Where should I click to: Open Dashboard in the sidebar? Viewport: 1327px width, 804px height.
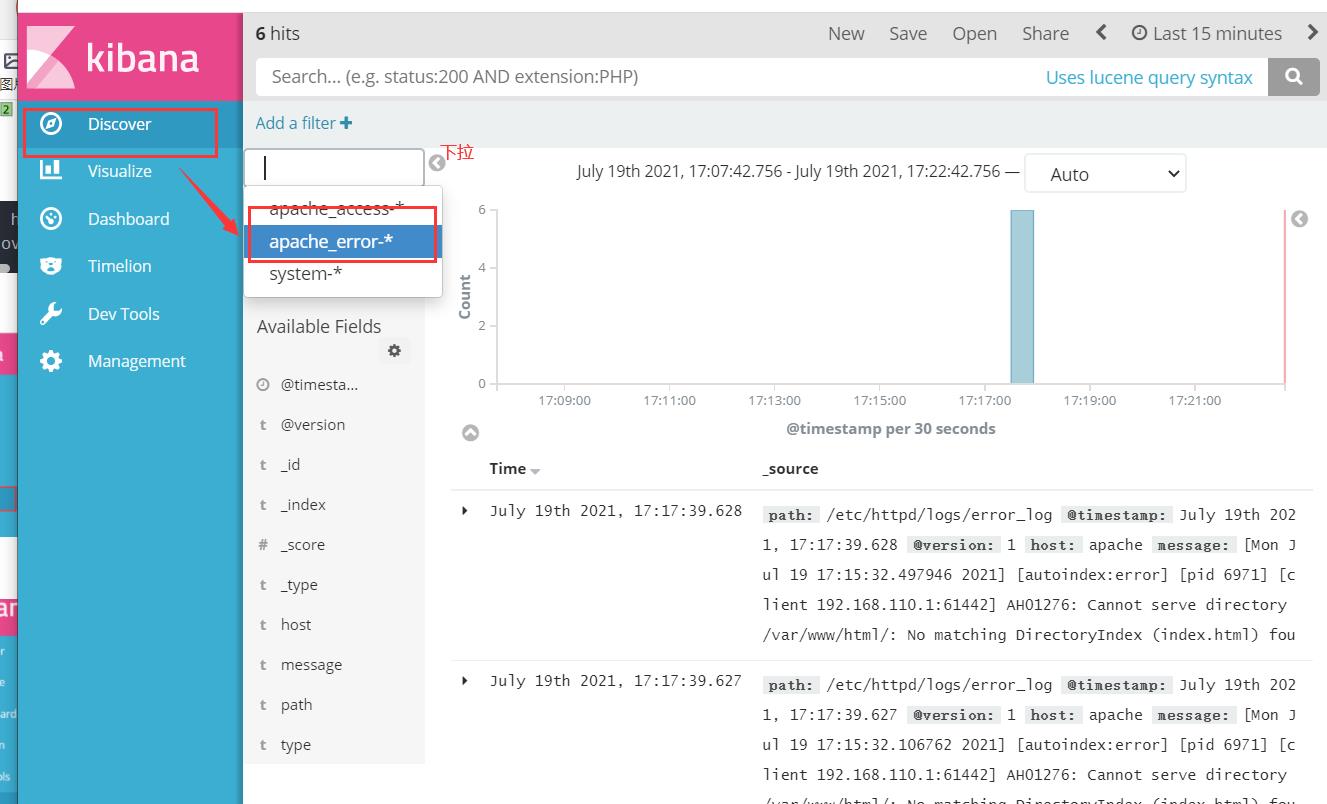pos(130,219)
